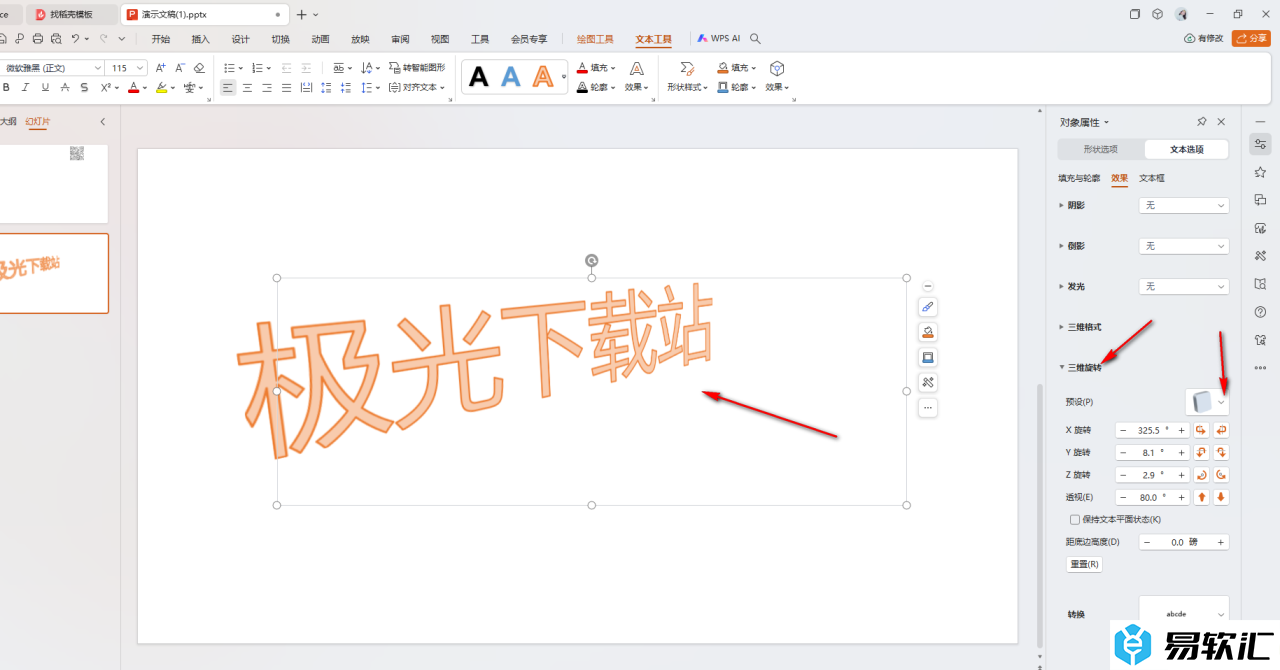
Task: Choose the orange outline WordArt style
Action: pyautogui.click(x=543, y=77)
